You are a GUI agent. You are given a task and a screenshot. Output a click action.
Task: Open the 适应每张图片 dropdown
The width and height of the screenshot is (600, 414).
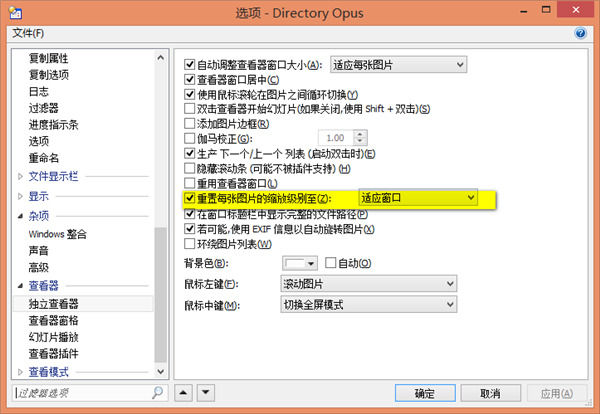tap(398, 65)
